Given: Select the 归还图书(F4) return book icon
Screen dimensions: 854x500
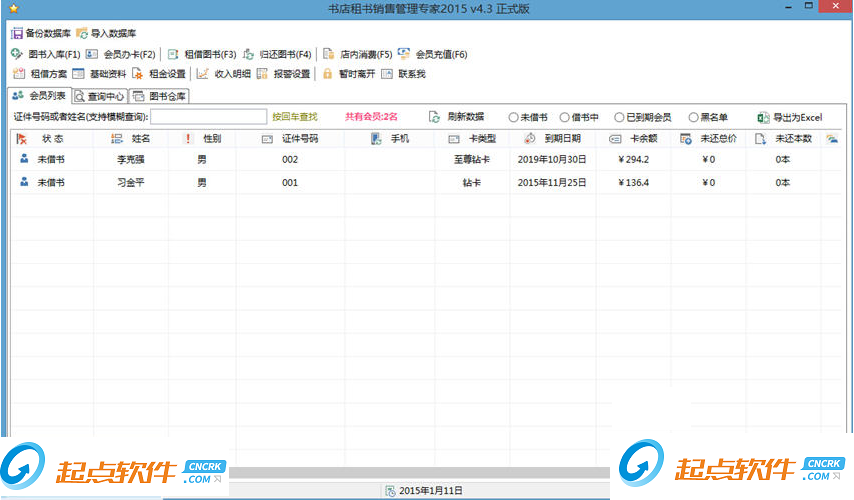Looking at the screenshot, I should (248, 54).
